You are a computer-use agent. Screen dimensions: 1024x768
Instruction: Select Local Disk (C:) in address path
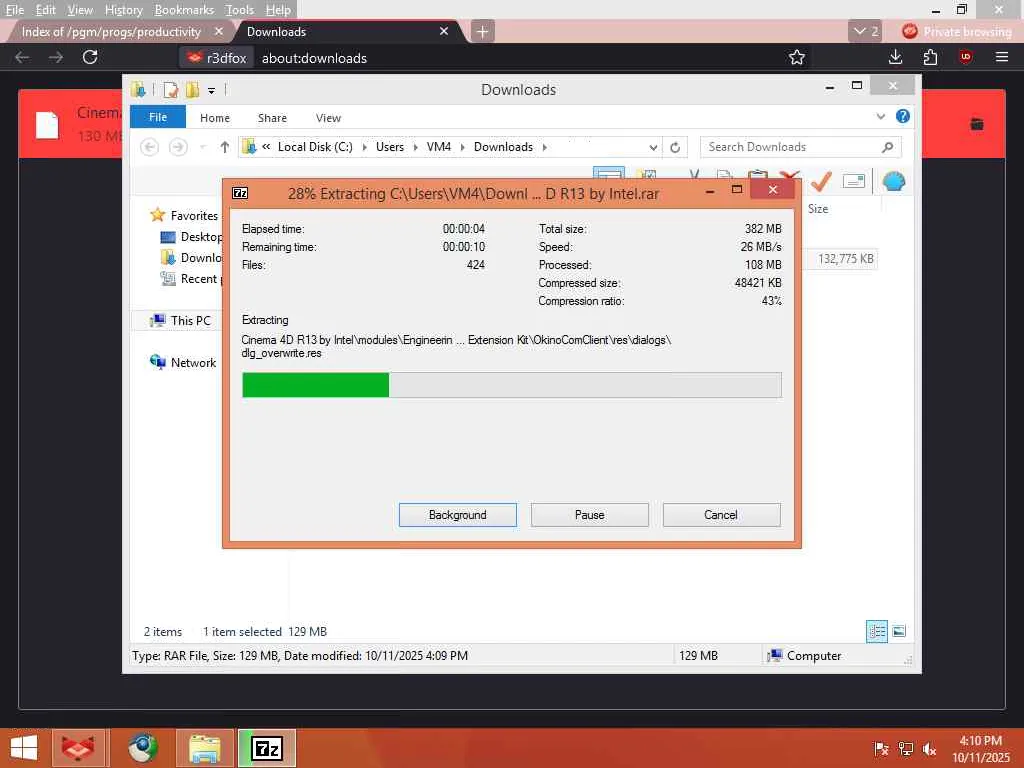tap(315, 147)
